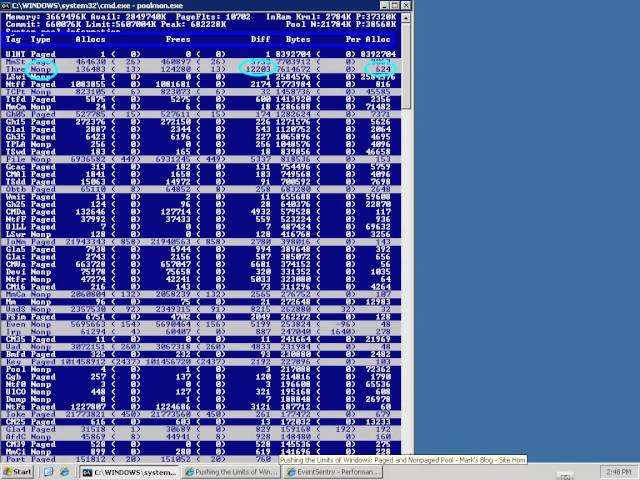
Task: Minimize the poolmon.exe cmd window
Action: click(384, 5)
